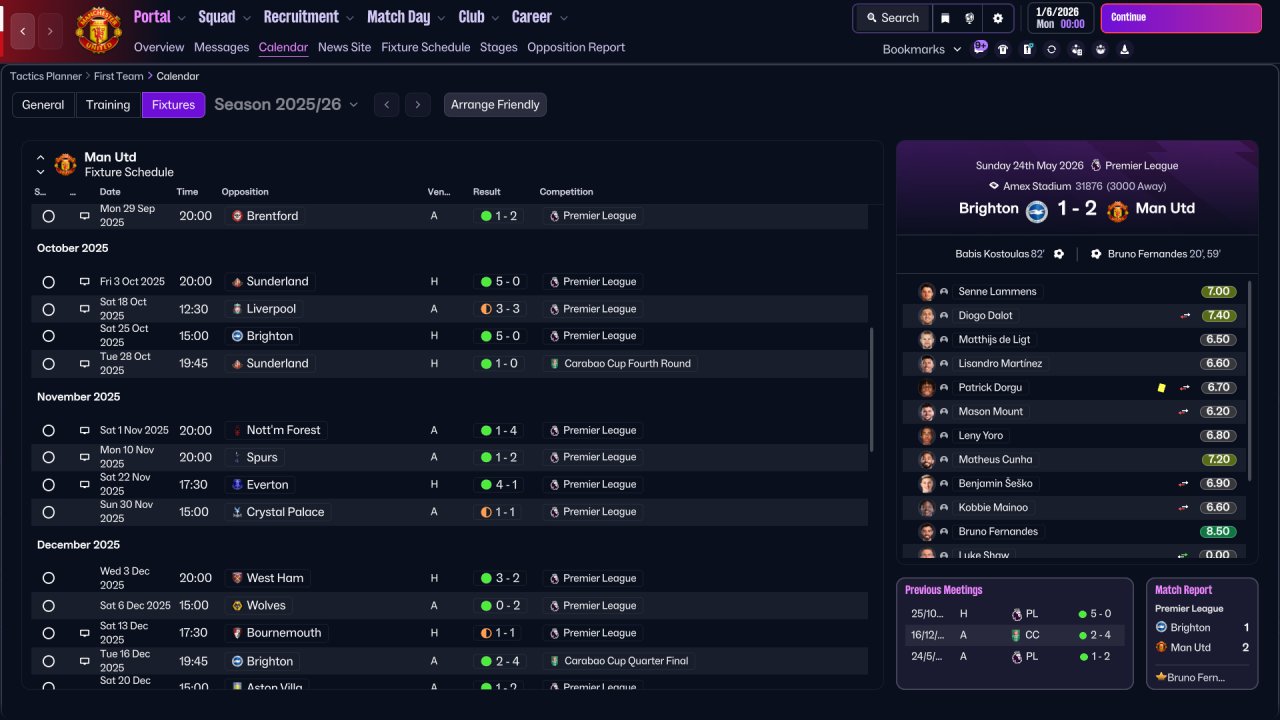This screenshot has height=720, width=1280.
Task: Click the tactics board shortcut icon
Action: pos(1027,49)
